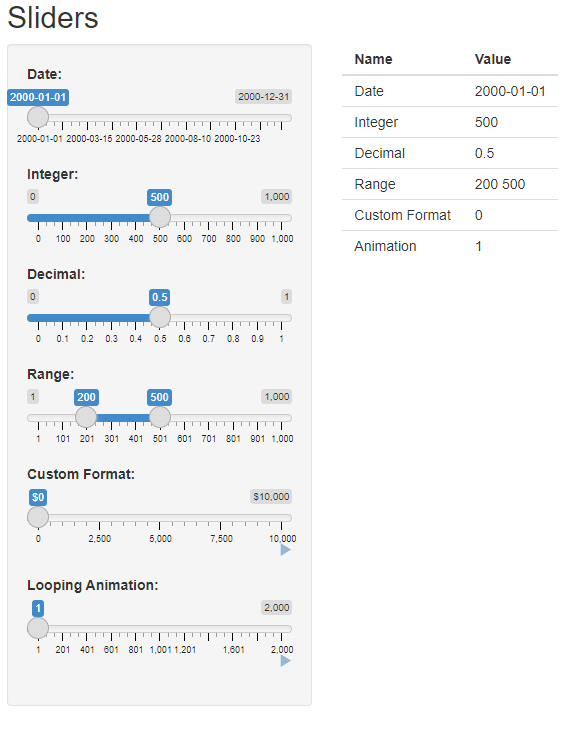Click the $10,000 max label

point(271,496)
